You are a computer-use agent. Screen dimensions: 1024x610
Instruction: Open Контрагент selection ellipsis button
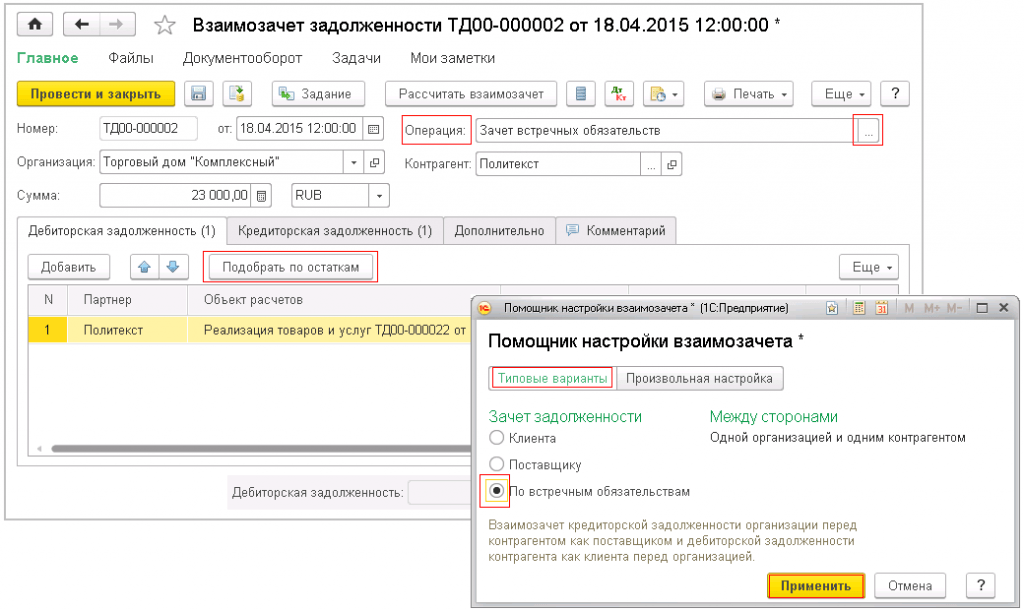click(x=650, y=165)
